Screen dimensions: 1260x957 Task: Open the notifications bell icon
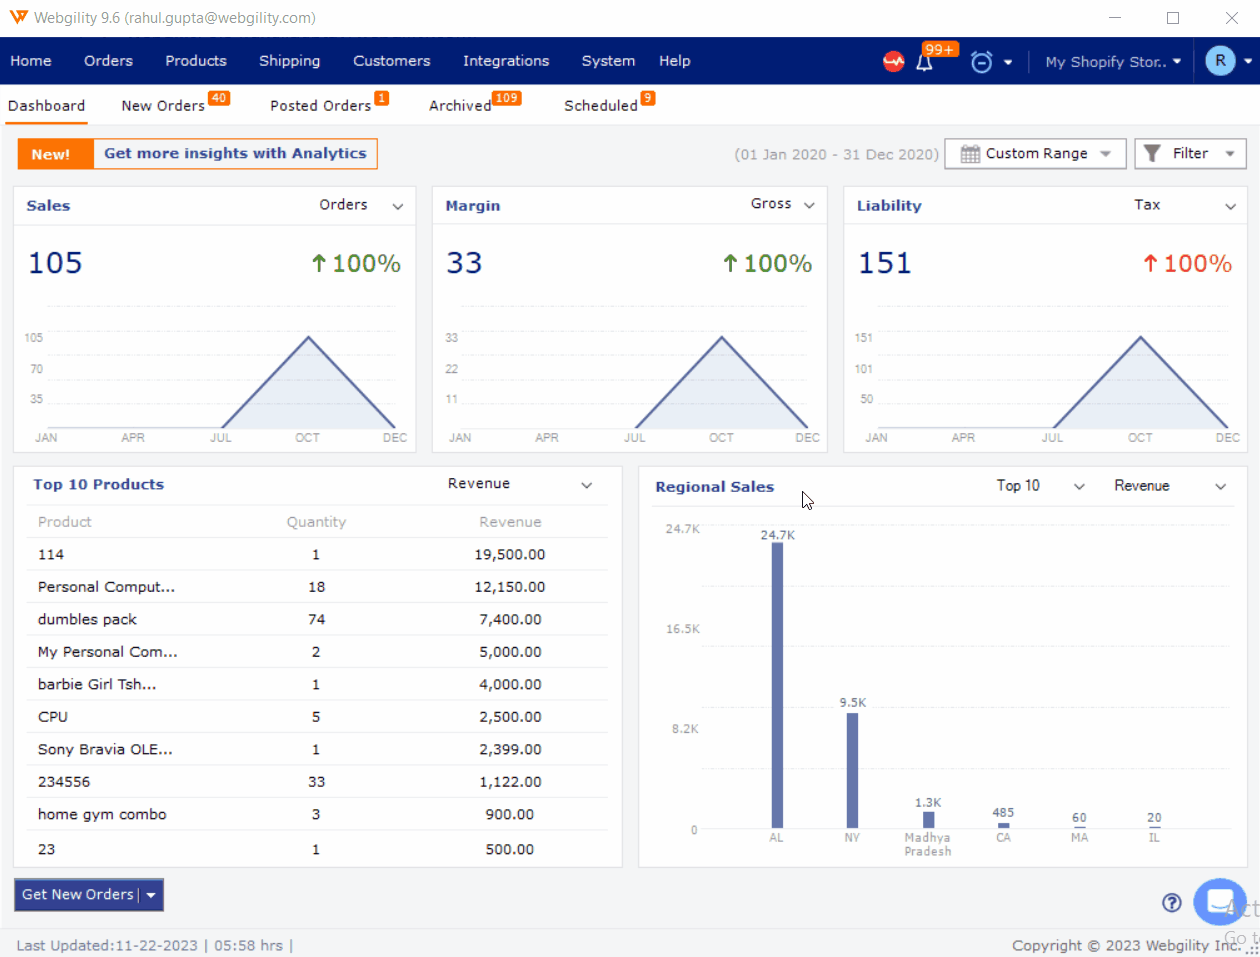(x=925, y=62)
